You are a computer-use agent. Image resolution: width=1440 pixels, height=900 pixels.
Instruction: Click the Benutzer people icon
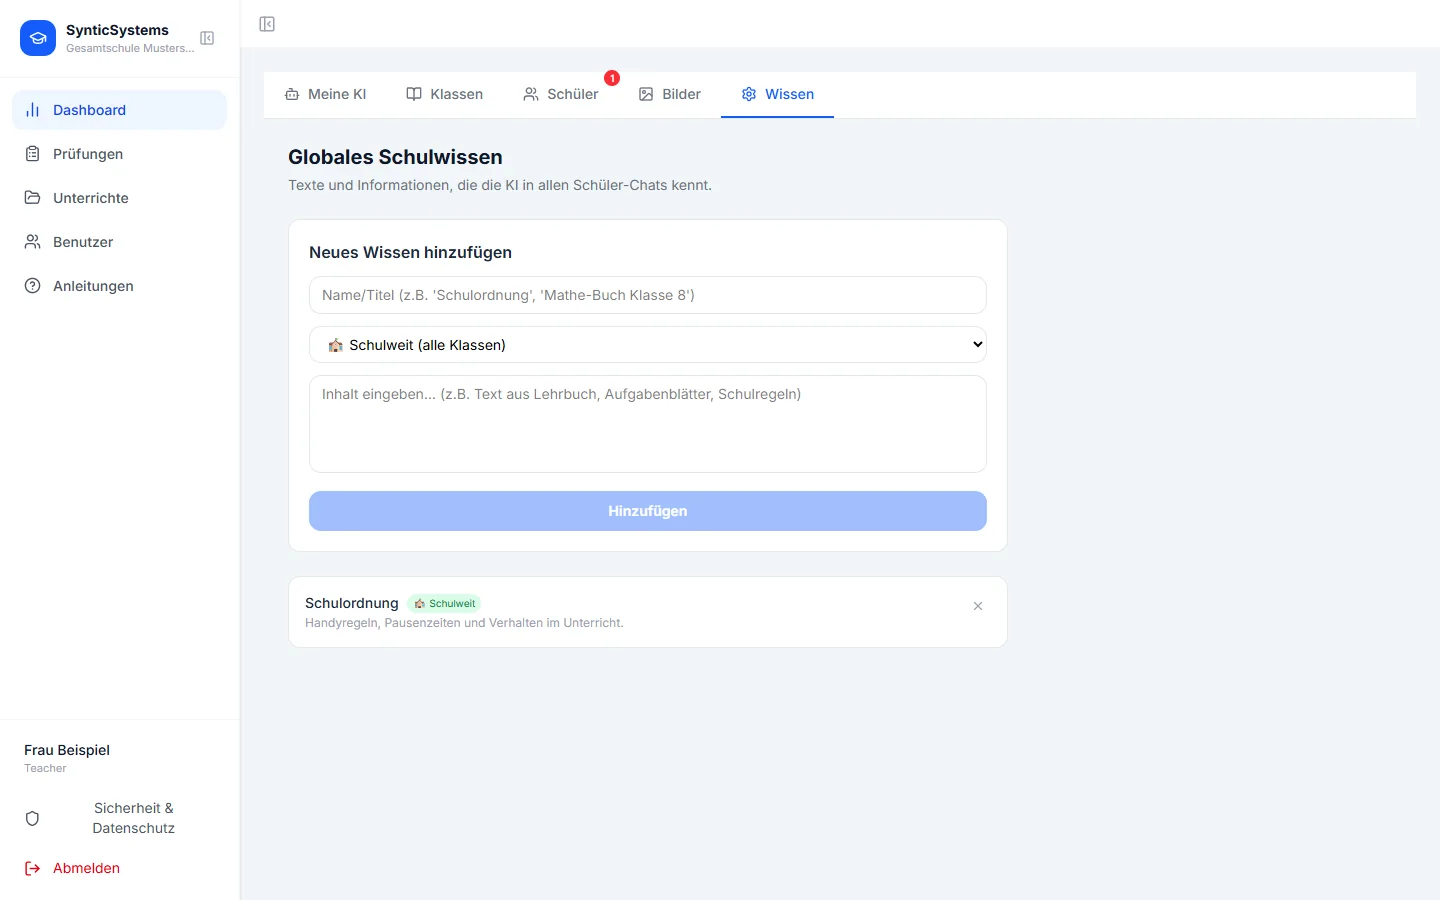click(x=33, y=242)
